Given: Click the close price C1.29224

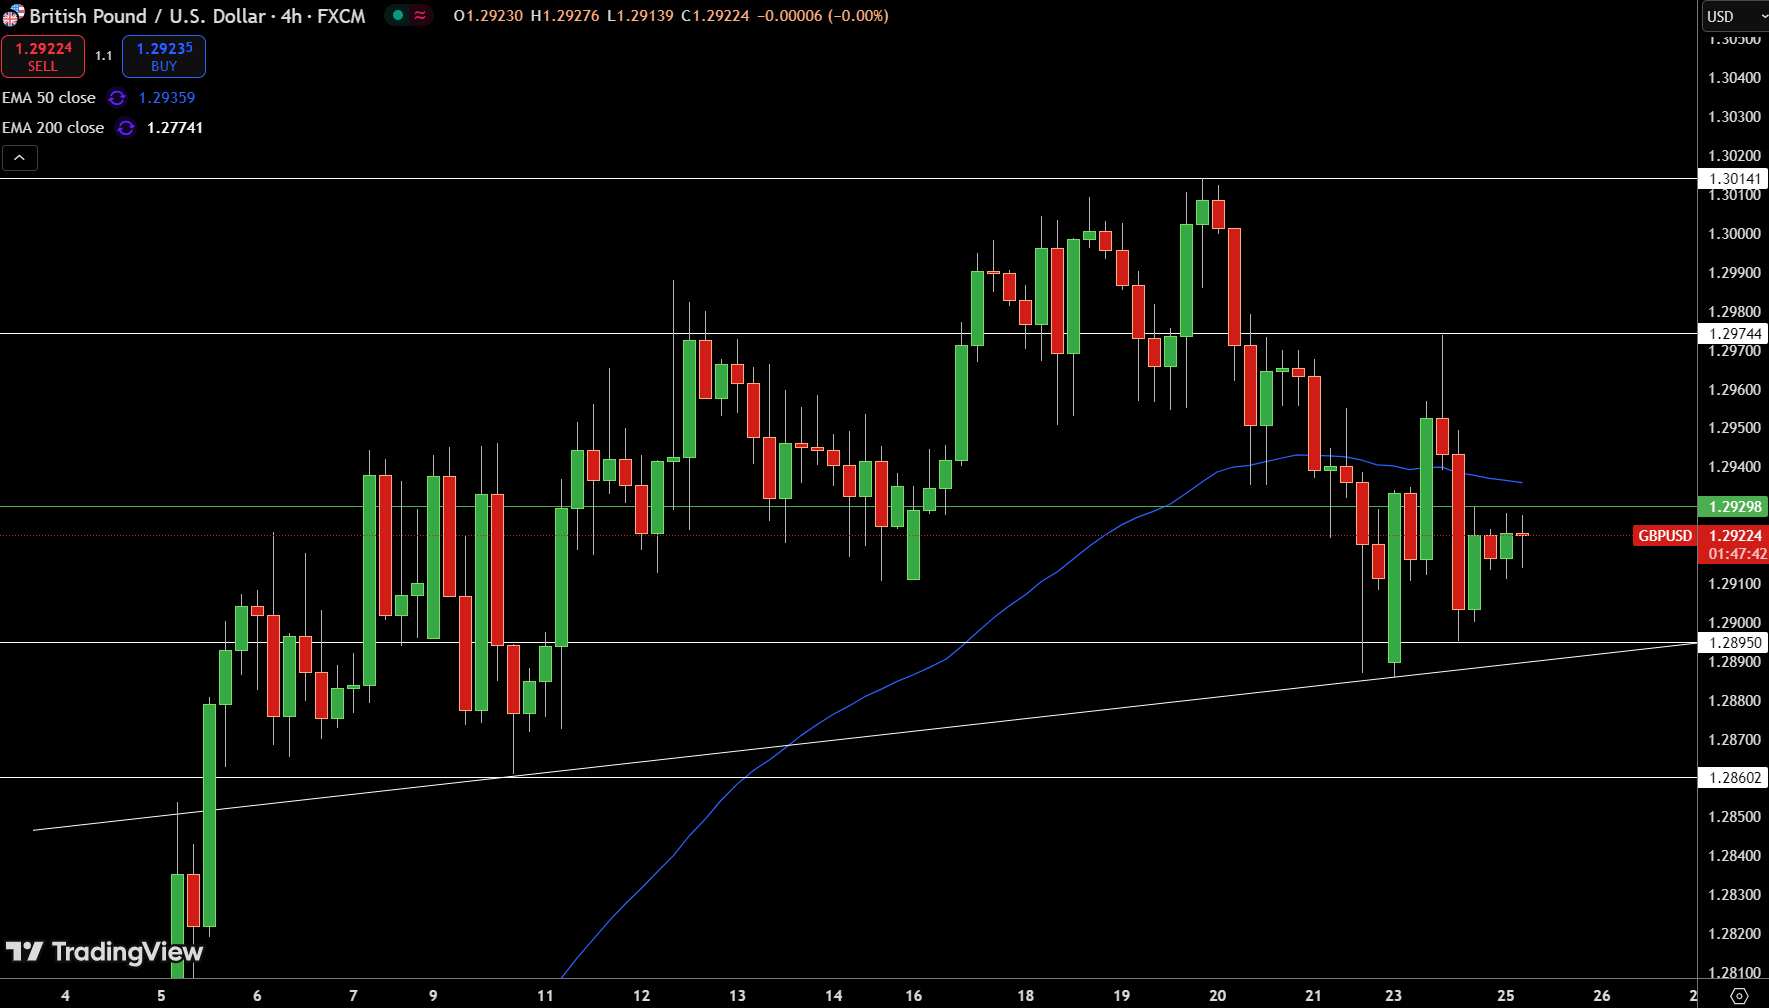Looking at the screenshot, I should click(715, 16).
